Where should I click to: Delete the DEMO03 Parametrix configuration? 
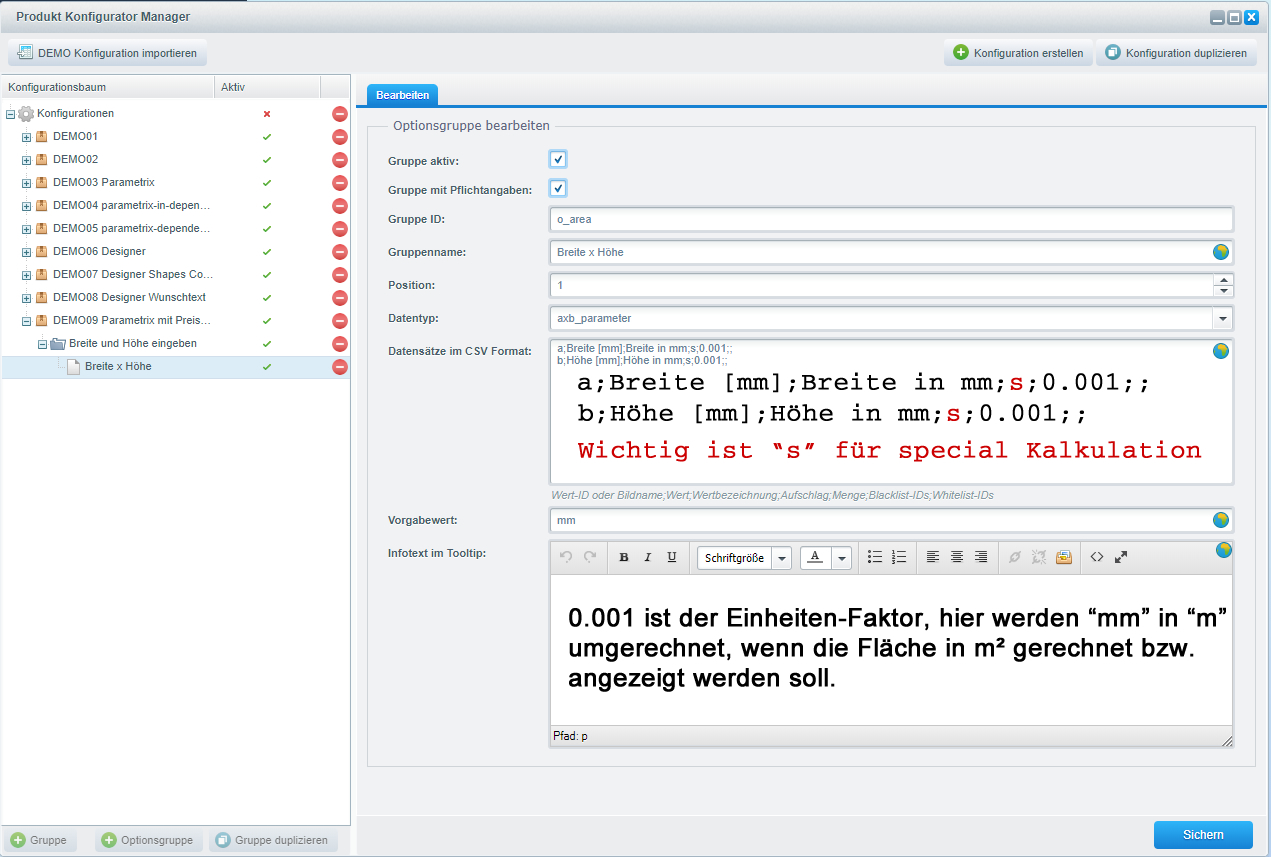(x=340, y=183)
